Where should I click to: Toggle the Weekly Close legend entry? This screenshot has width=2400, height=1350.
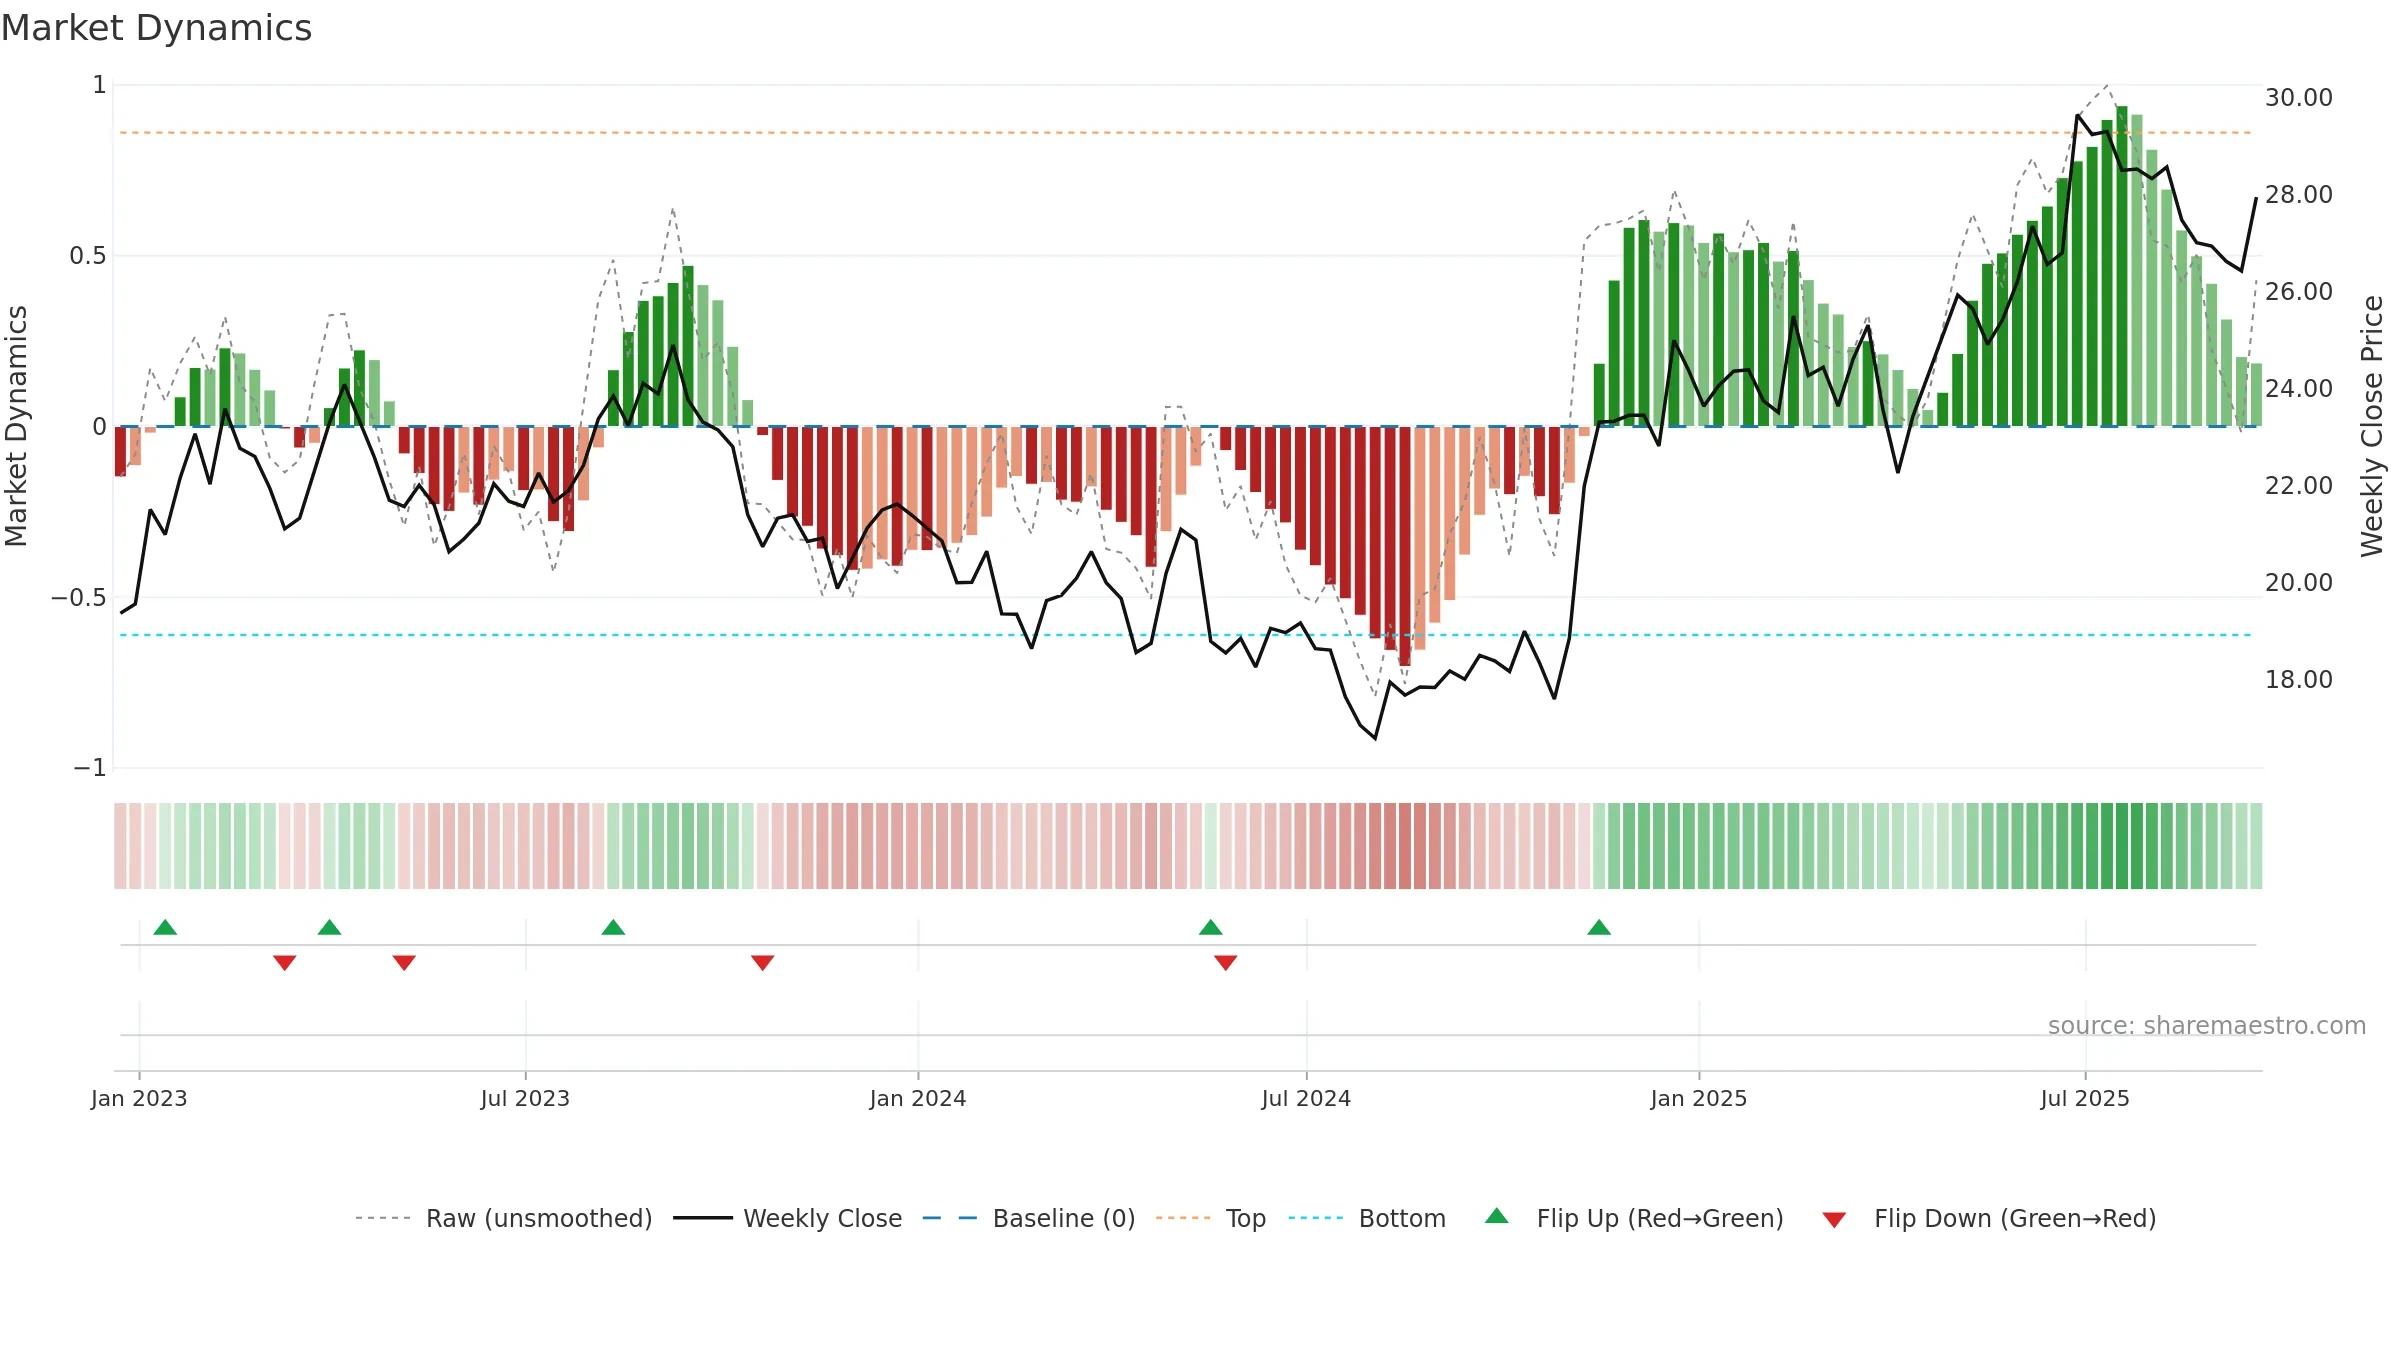(788, 1218)
